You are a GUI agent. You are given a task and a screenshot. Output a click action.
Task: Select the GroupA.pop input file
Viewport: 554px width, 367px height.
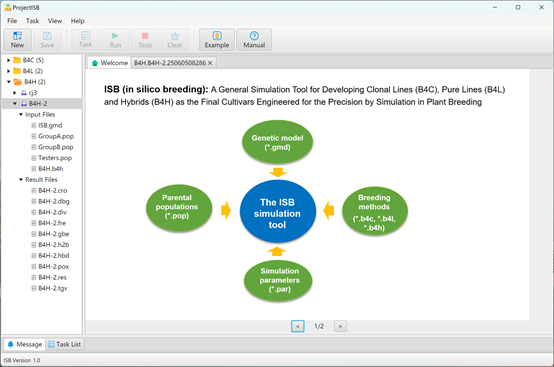coord(56,136)
